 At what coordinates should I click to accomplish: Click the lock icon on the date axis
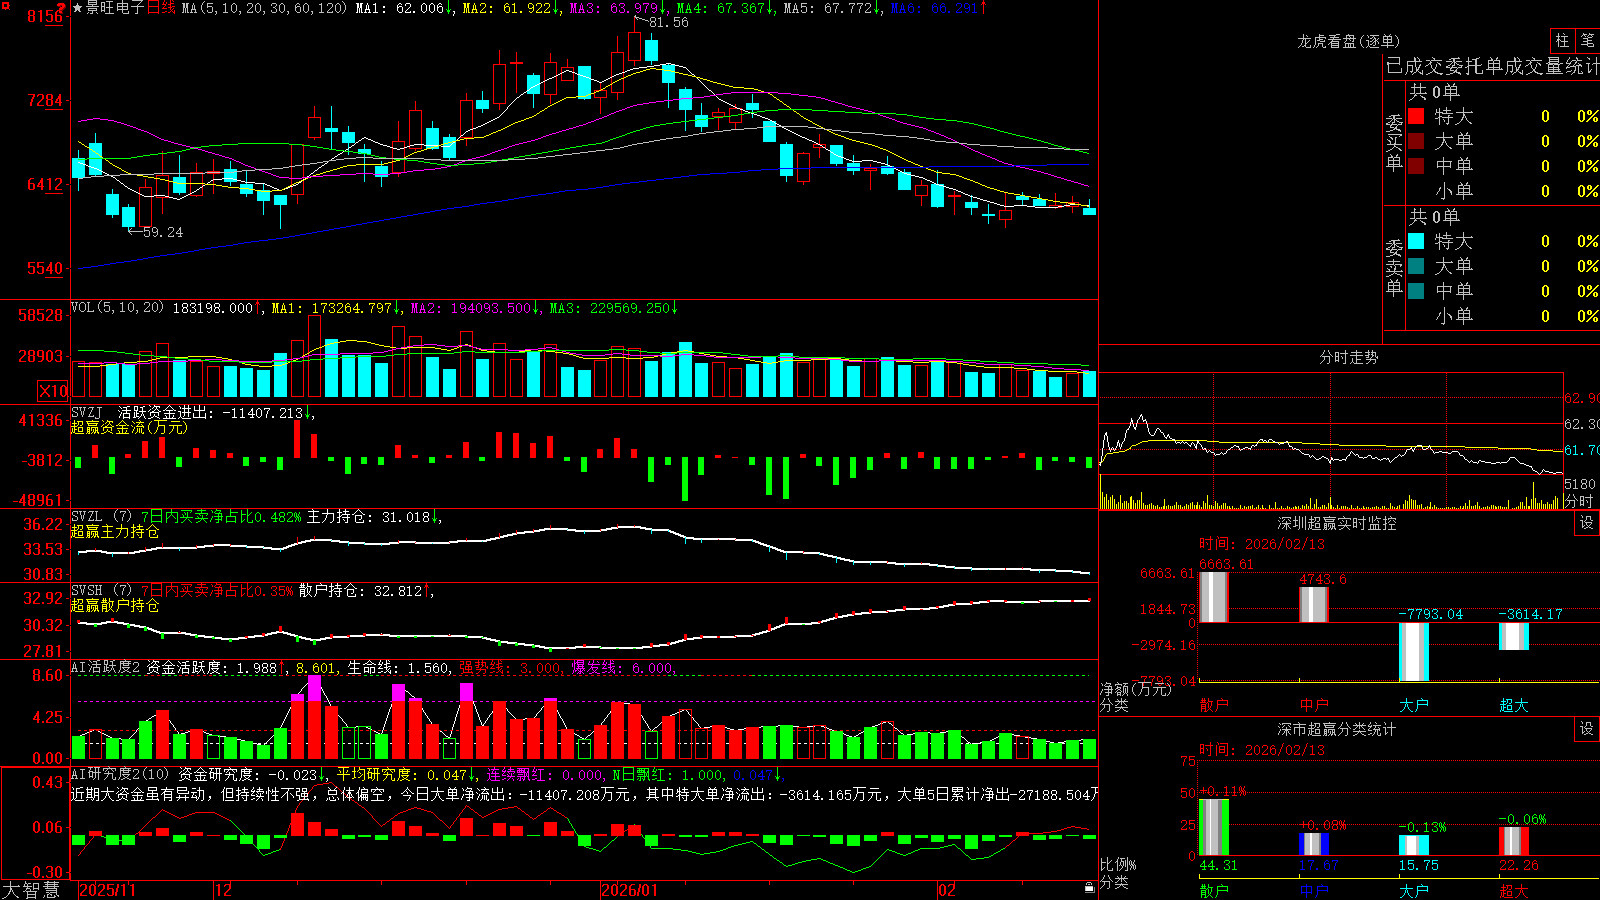1089,888
